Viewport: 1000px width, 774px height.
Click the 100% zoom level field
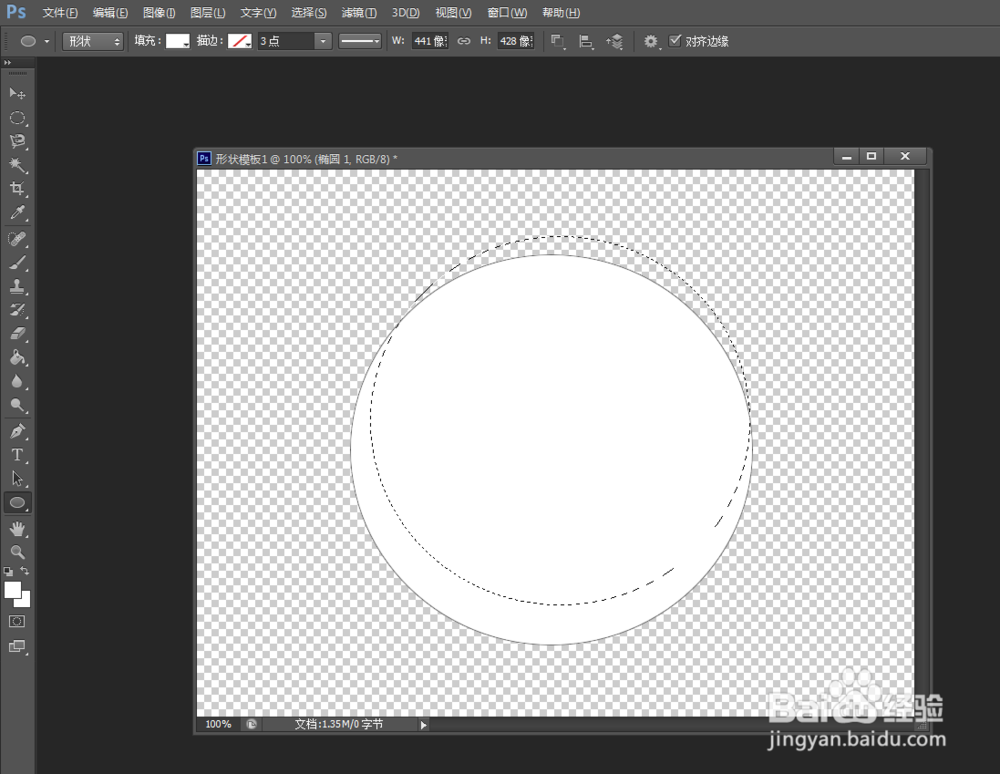tap(218, 724)
